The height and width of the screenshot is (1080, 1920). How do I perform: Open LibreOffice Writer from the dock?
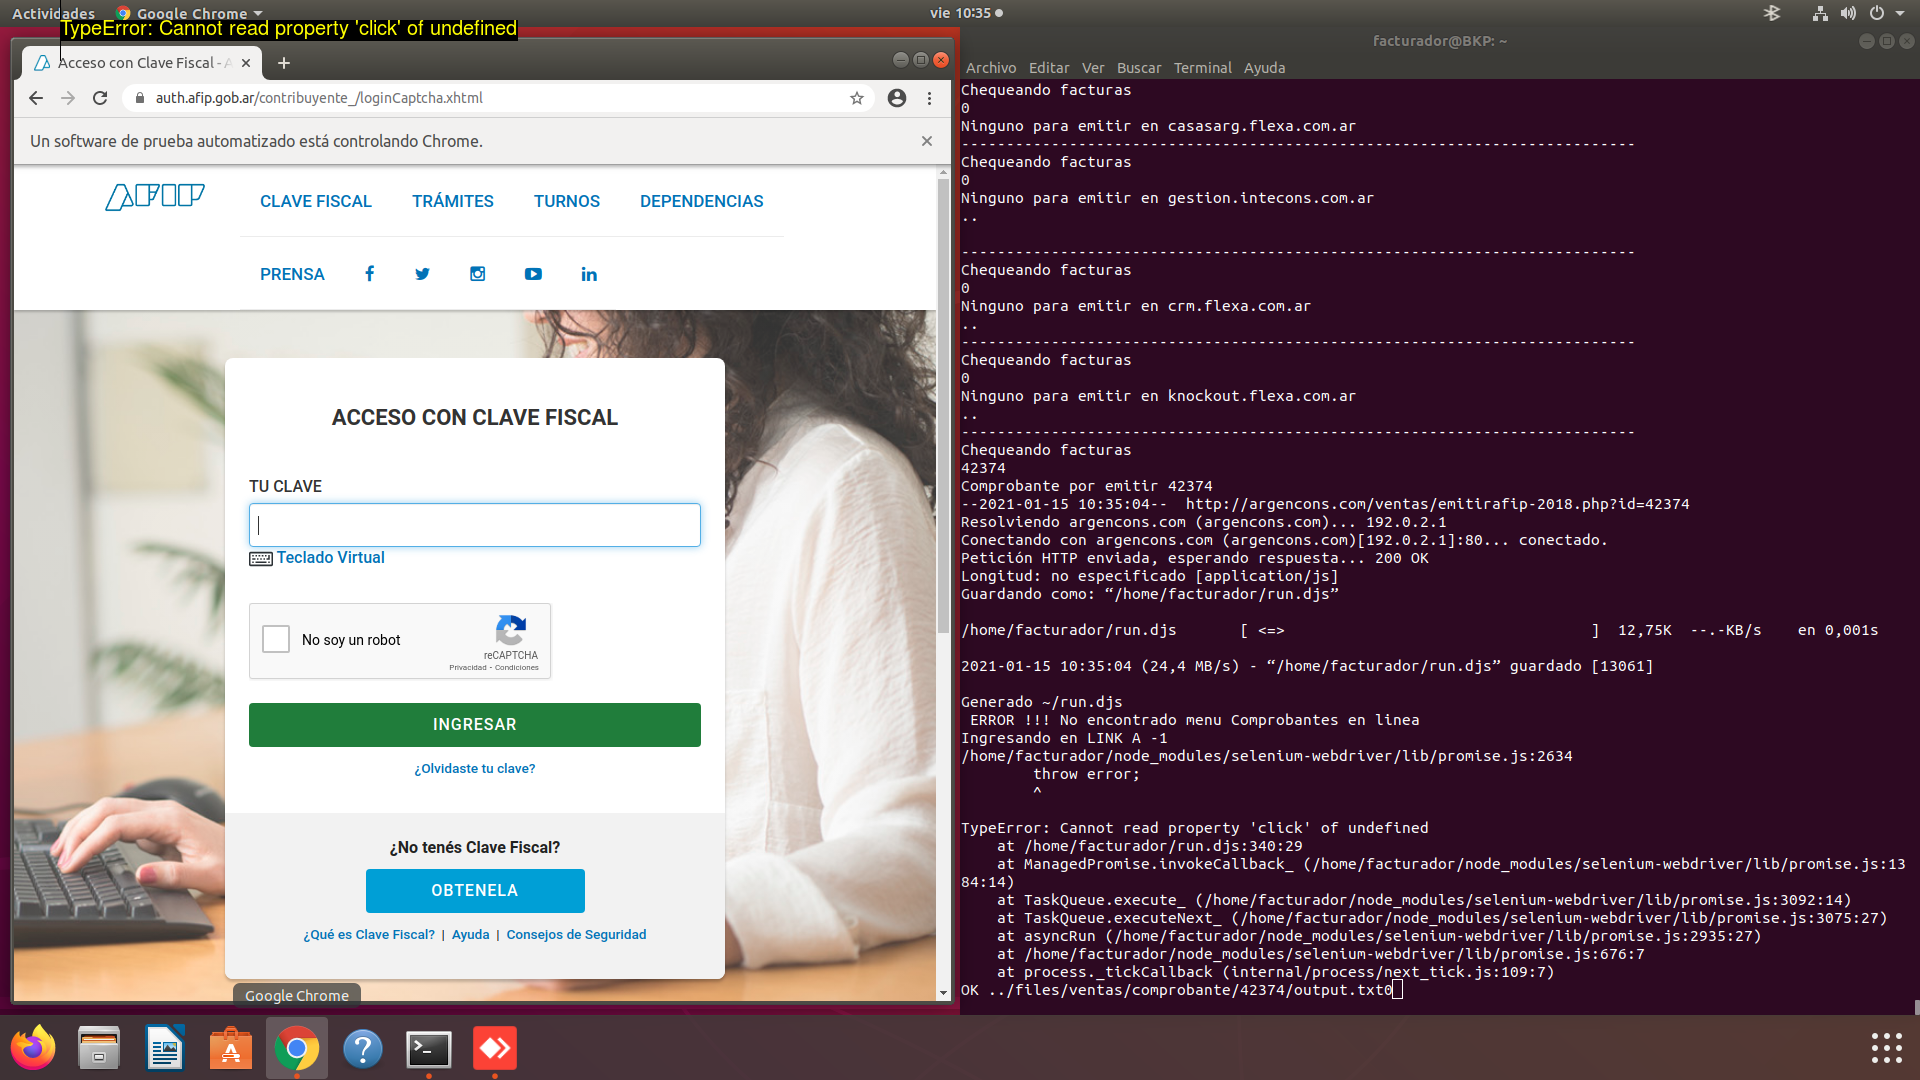point(165,1048)
